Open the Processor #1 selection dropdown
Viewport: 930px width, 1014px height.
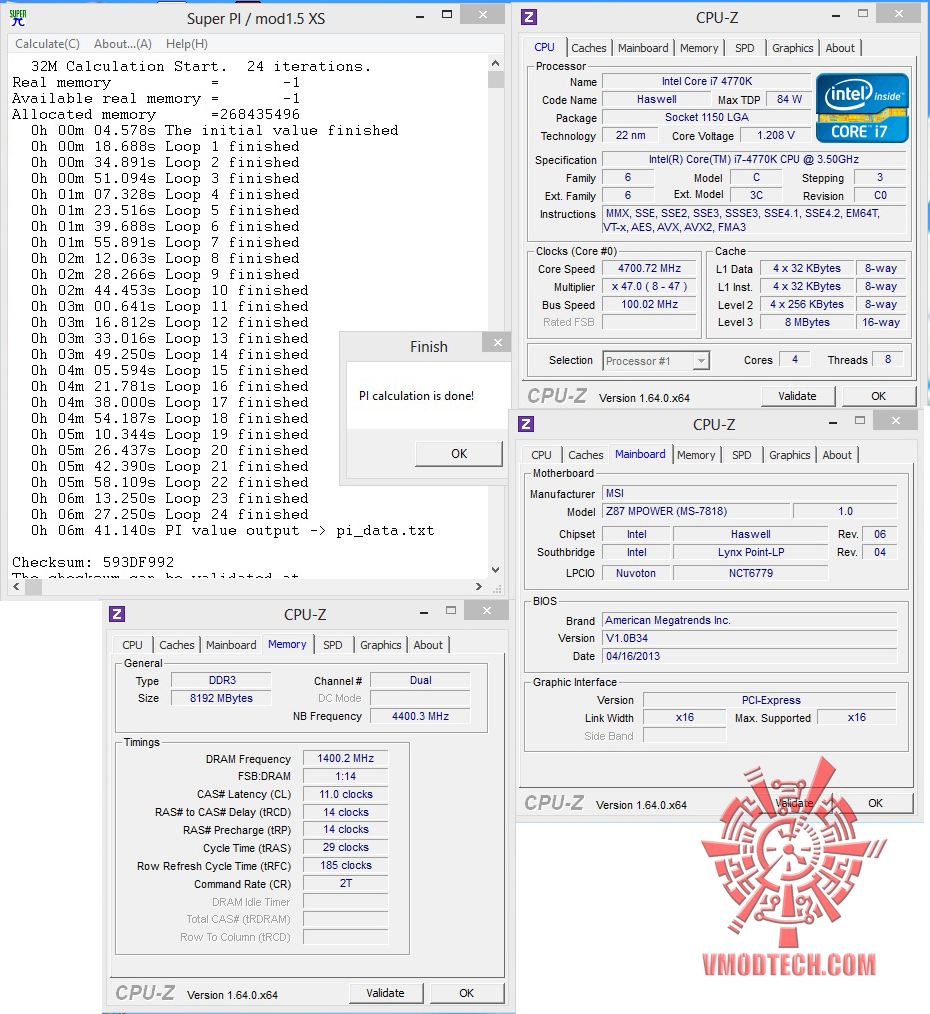[x=656, y=361]
